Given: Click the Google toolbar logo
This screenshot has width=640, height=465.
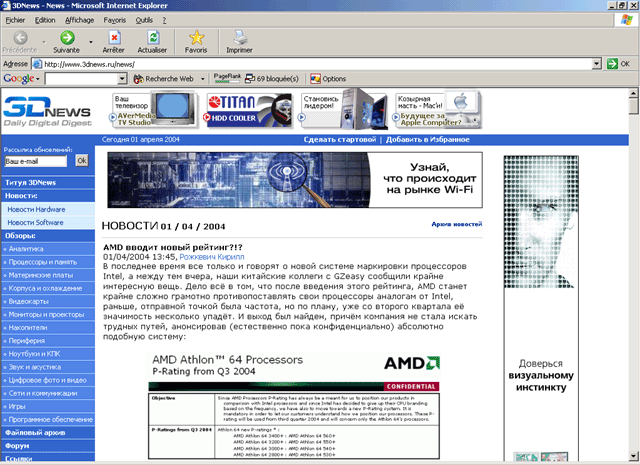Looking at the screenshot, I should [19, 78].
